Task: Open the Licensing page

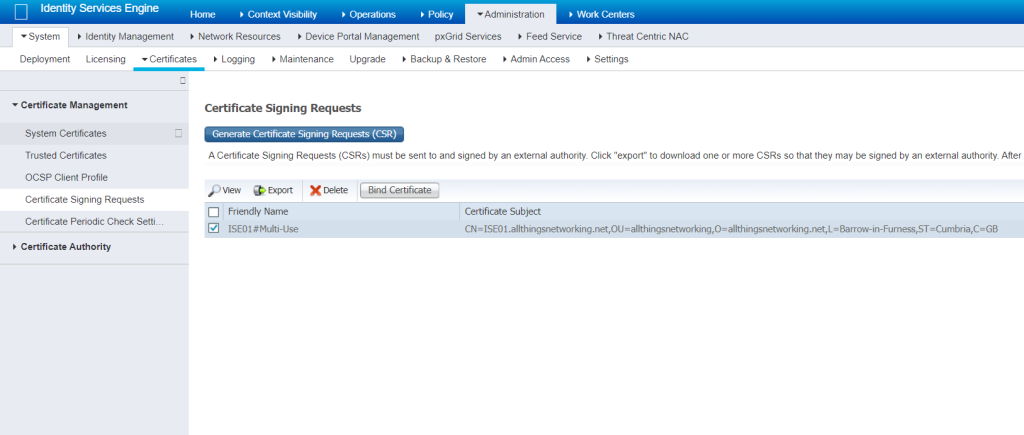Action: tap(106, 59)
